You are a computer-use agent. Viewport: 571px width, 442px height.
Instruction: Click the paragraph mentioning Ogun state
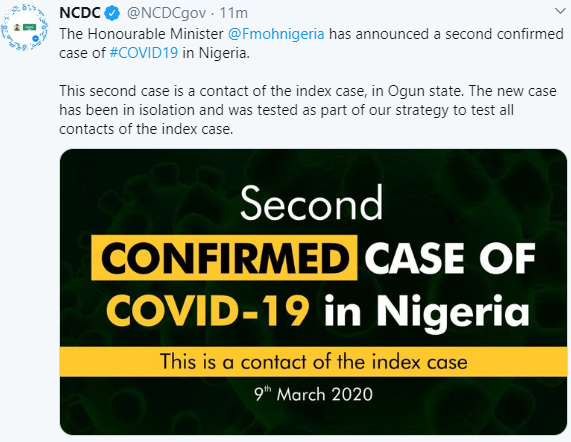coord(308,110)
